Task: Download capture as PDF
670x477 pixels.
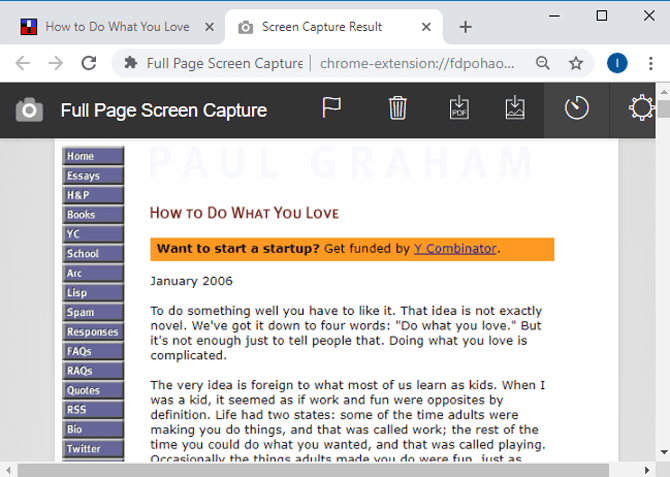Action: coord(459,108)
